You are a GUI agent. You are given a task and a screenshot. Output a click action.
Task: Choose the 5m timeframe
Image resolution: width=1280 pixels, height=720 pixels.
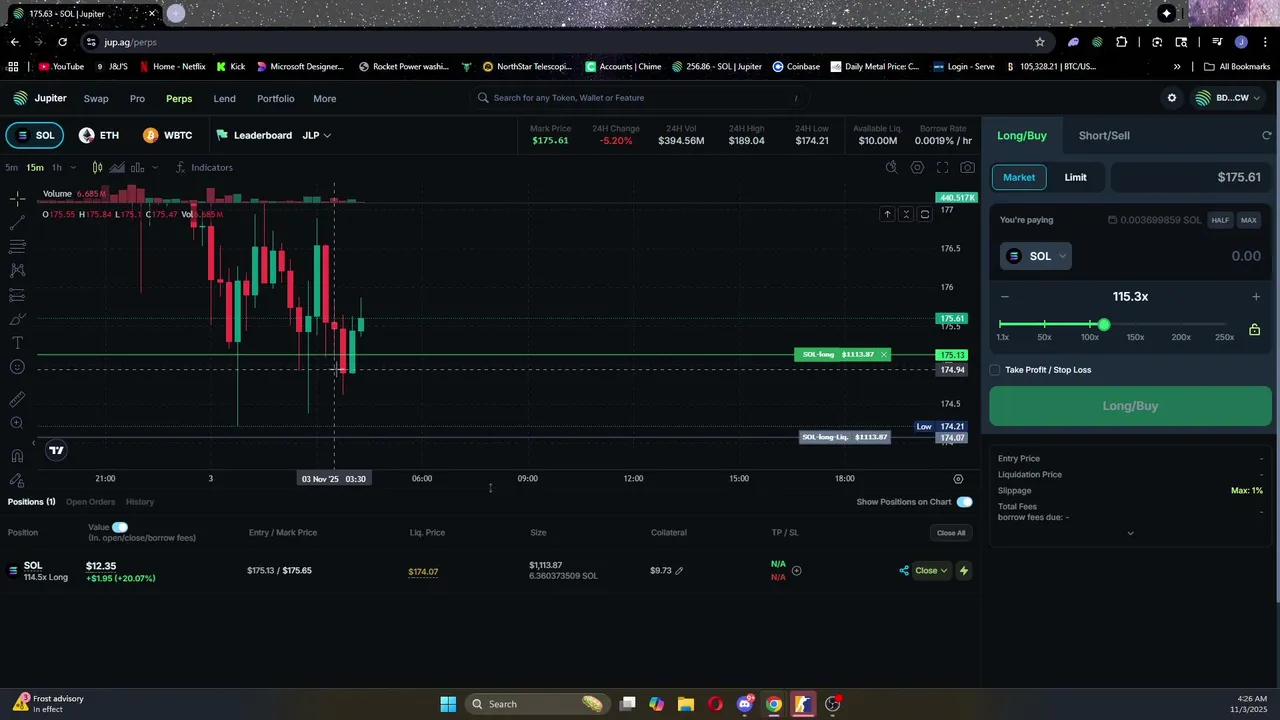11,167
